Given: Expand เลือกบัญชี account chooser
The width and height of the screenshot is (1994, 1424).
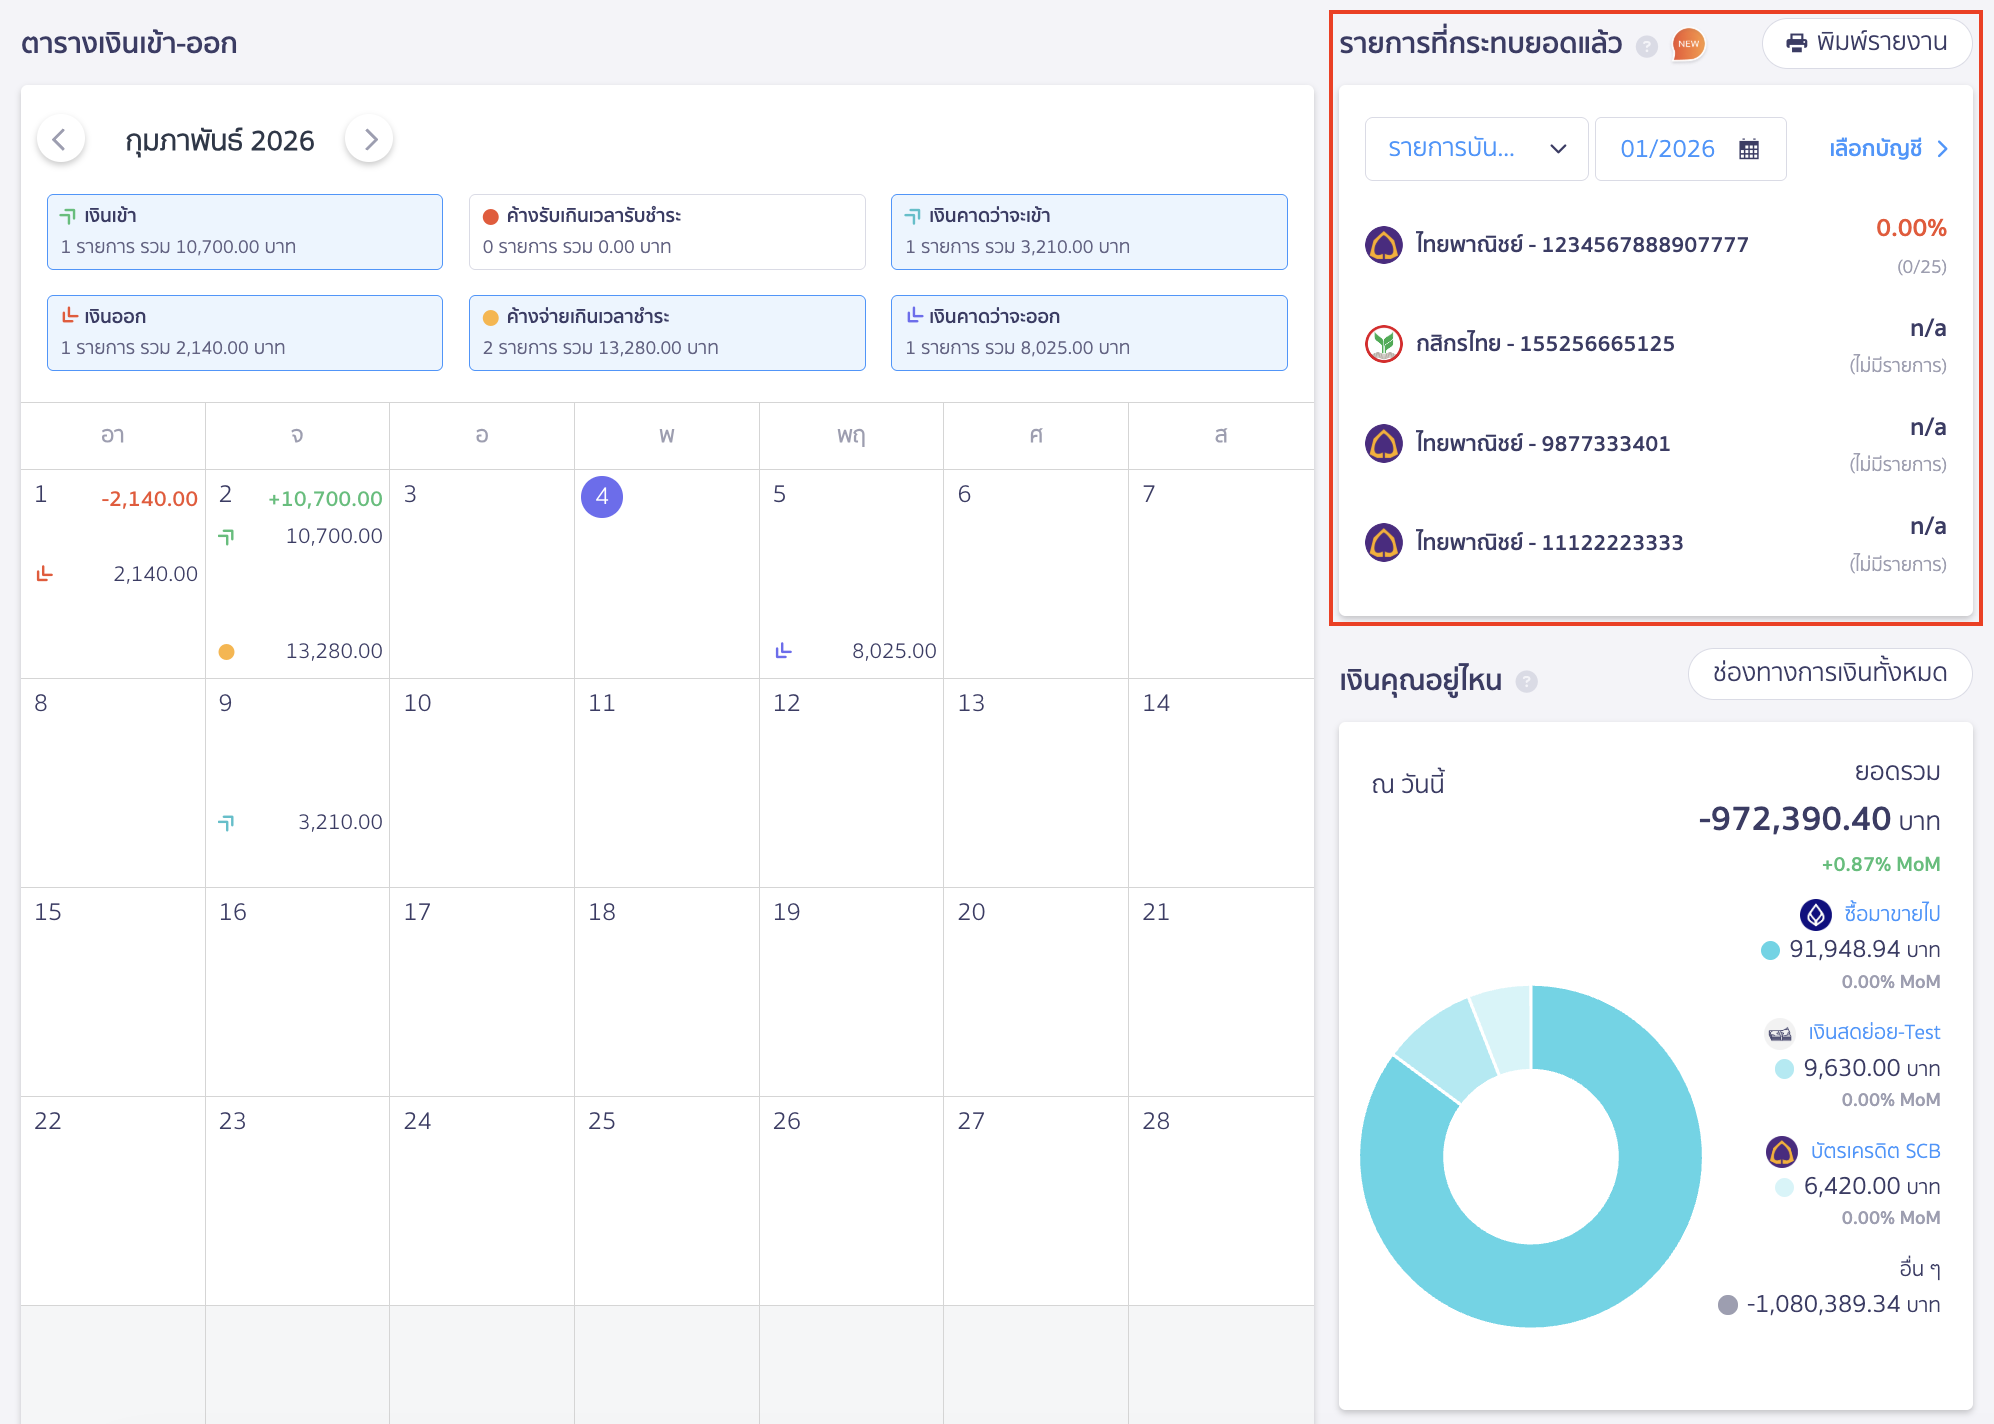Looking at the screenshot, I should tap(1888, 149).
